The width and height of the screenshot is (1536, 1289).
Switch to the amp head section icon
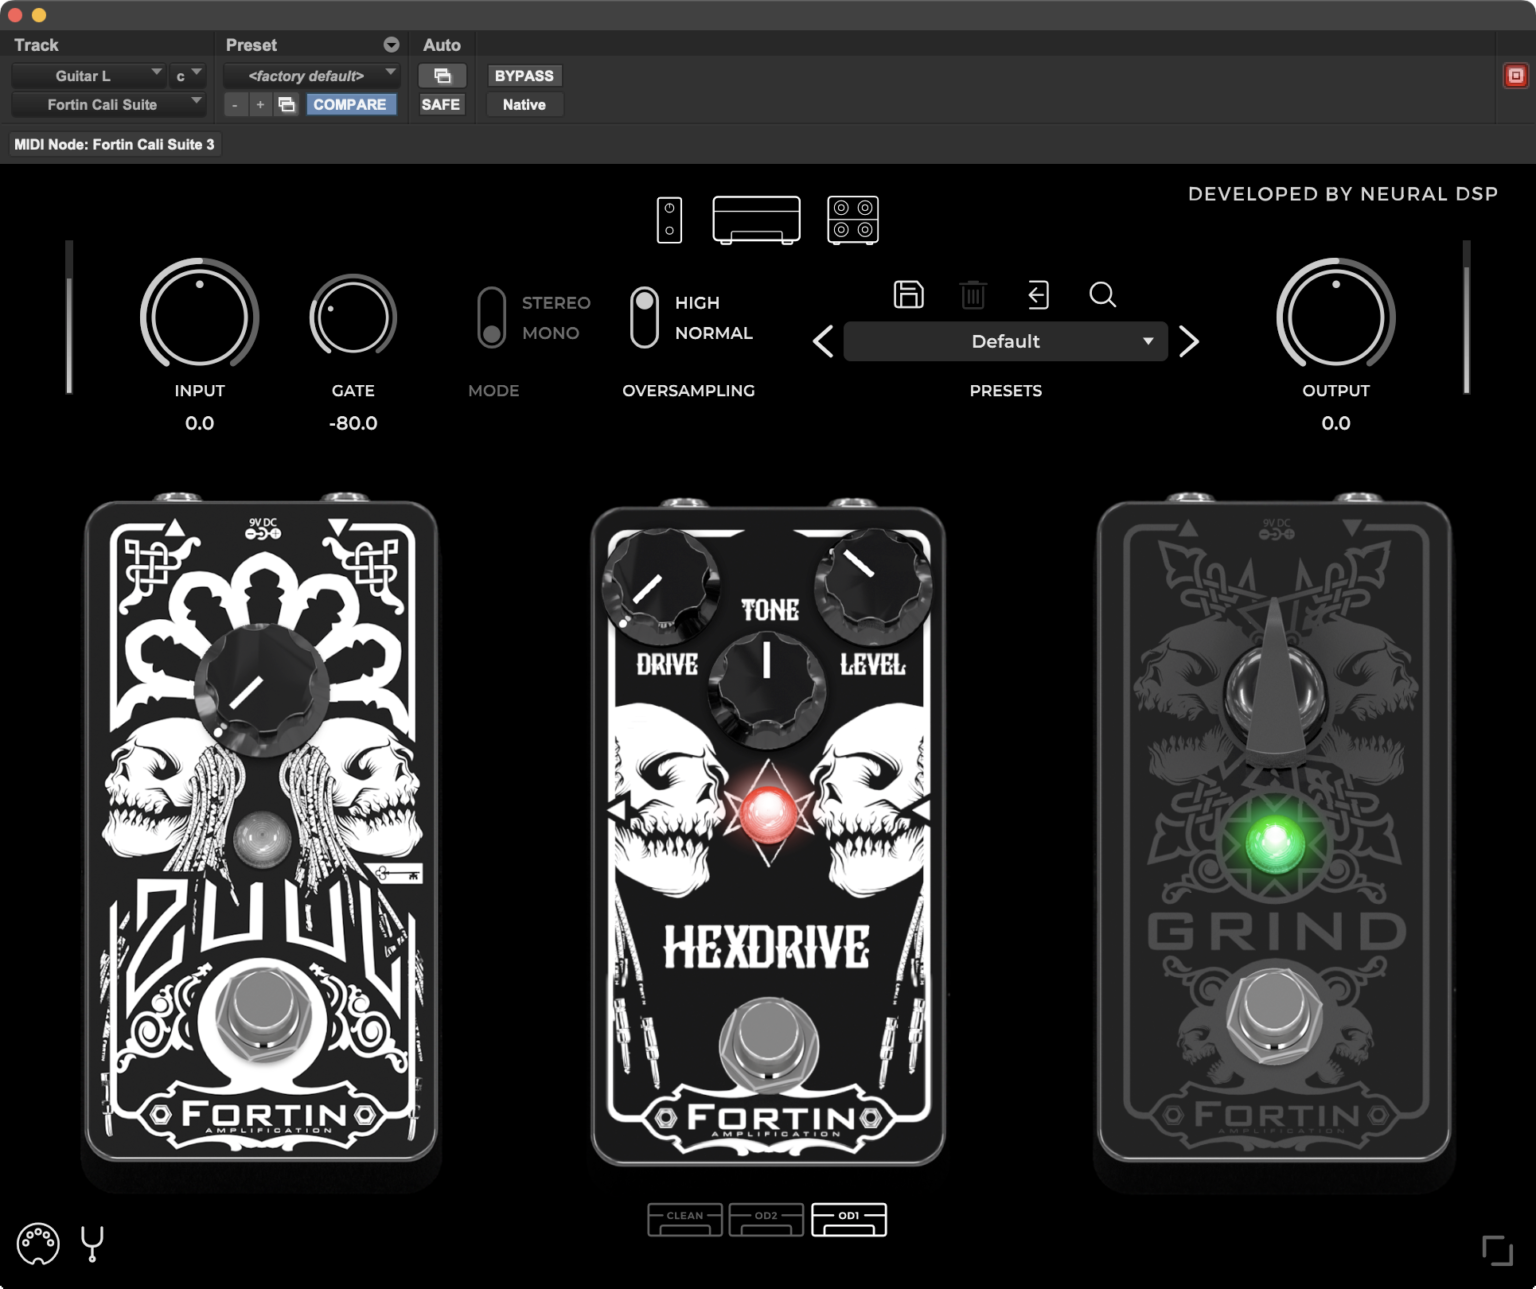tap(756, 220)
